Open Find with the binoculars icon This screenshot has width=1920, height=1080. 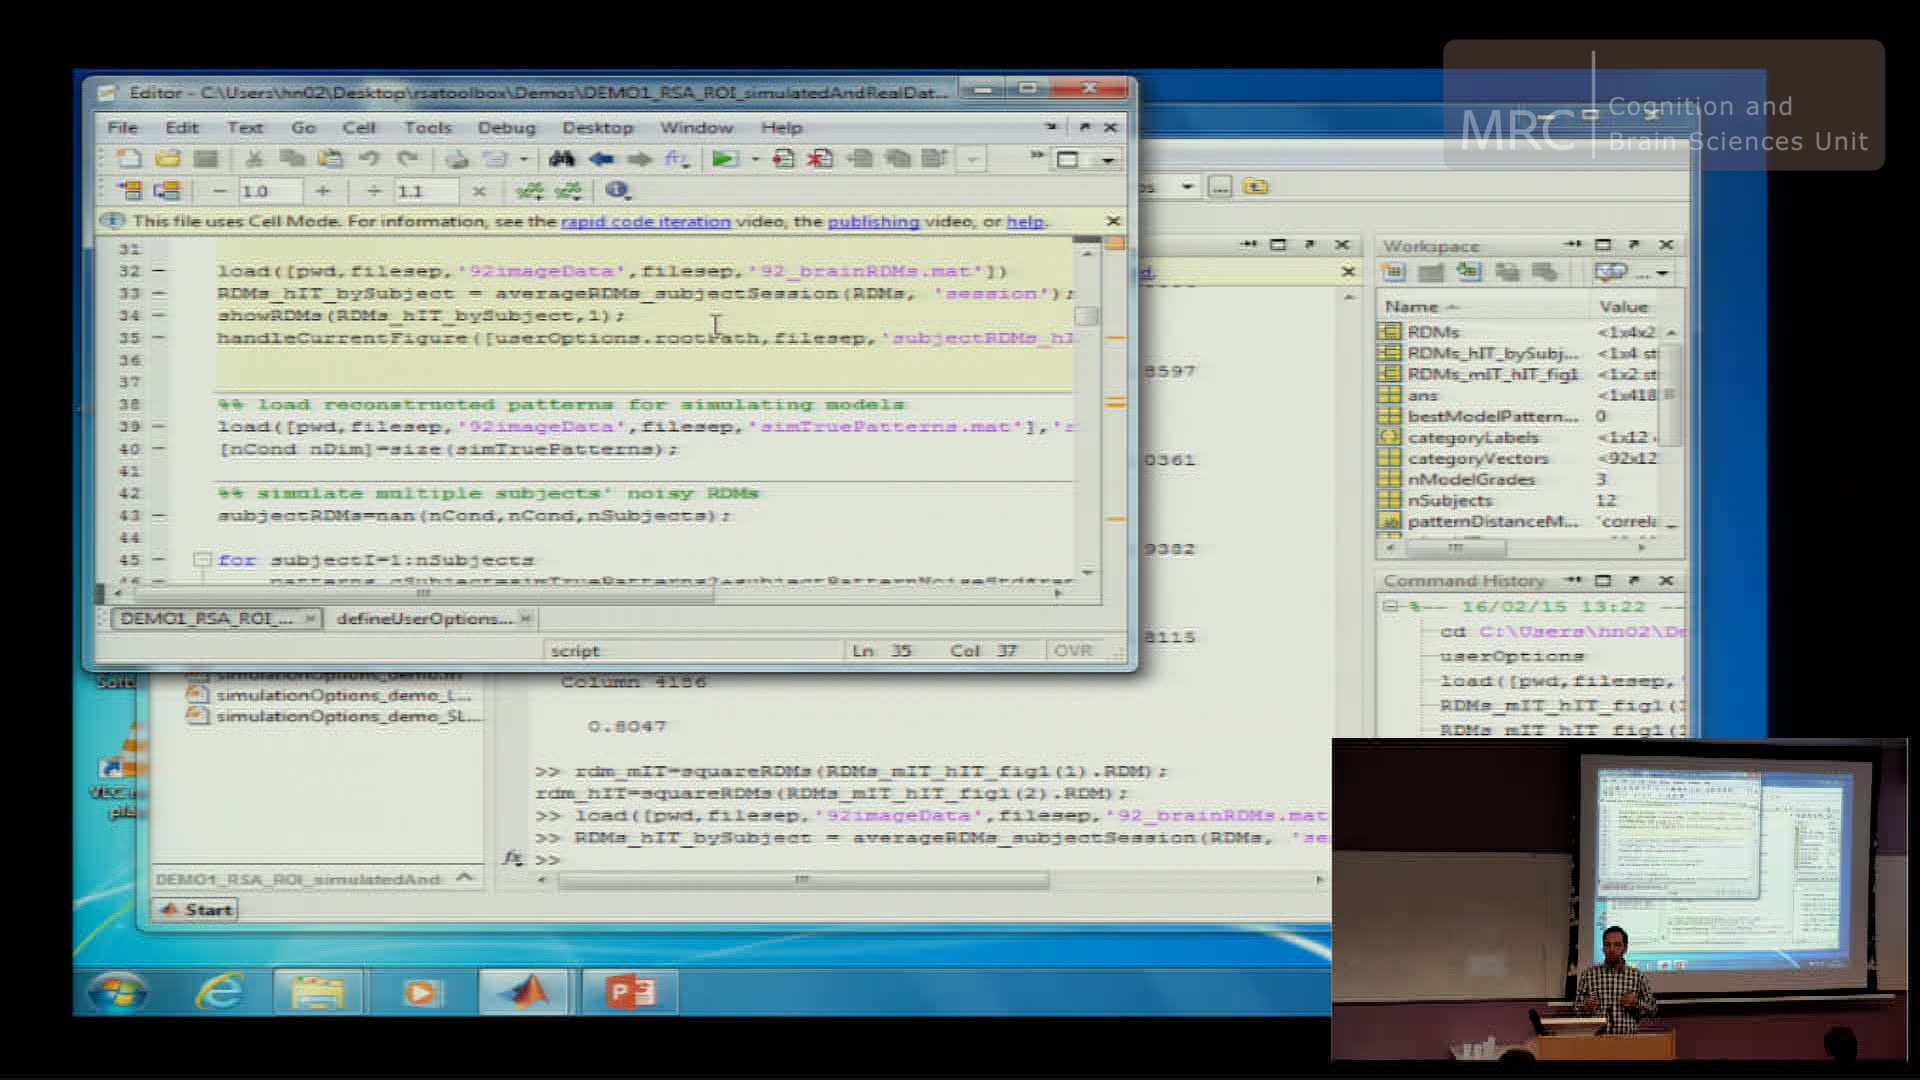coord(561,159)
